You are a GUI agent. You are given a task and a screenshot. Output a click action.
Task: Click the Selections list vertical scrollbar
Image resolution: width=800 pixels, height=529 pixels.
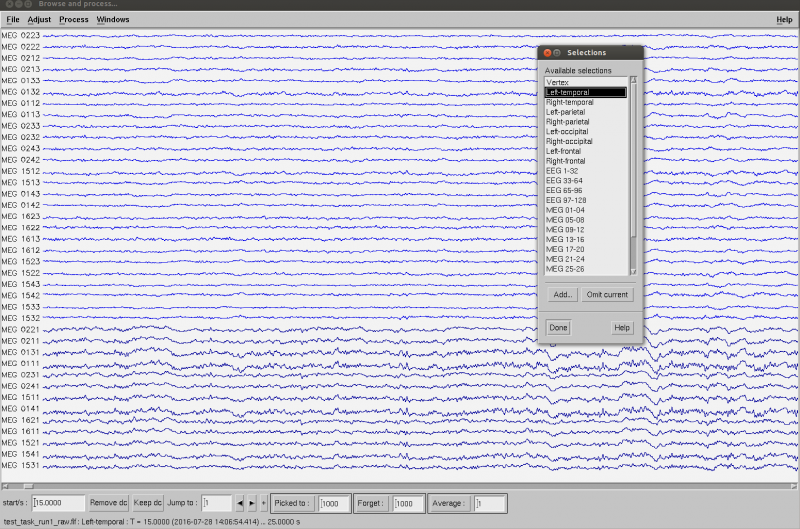point(632,160)
